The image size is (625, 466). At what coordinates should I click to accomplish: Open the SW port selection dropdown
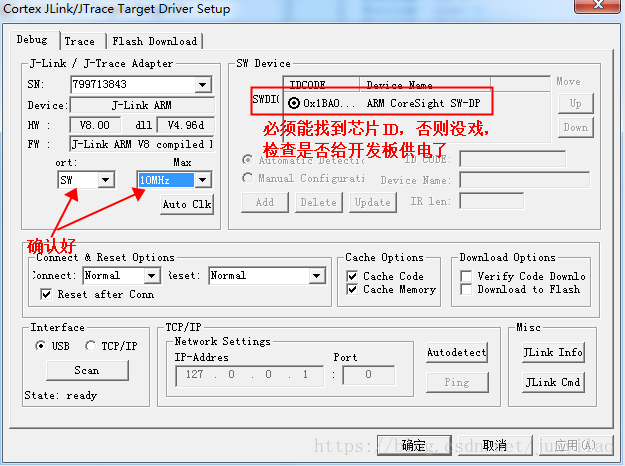click(x=105, y=180)
